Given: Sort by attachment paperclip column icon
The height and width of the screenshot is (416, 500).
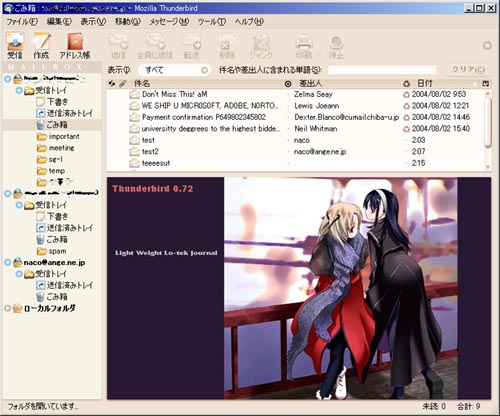Looking at the screenshot, I should (123, 83).
